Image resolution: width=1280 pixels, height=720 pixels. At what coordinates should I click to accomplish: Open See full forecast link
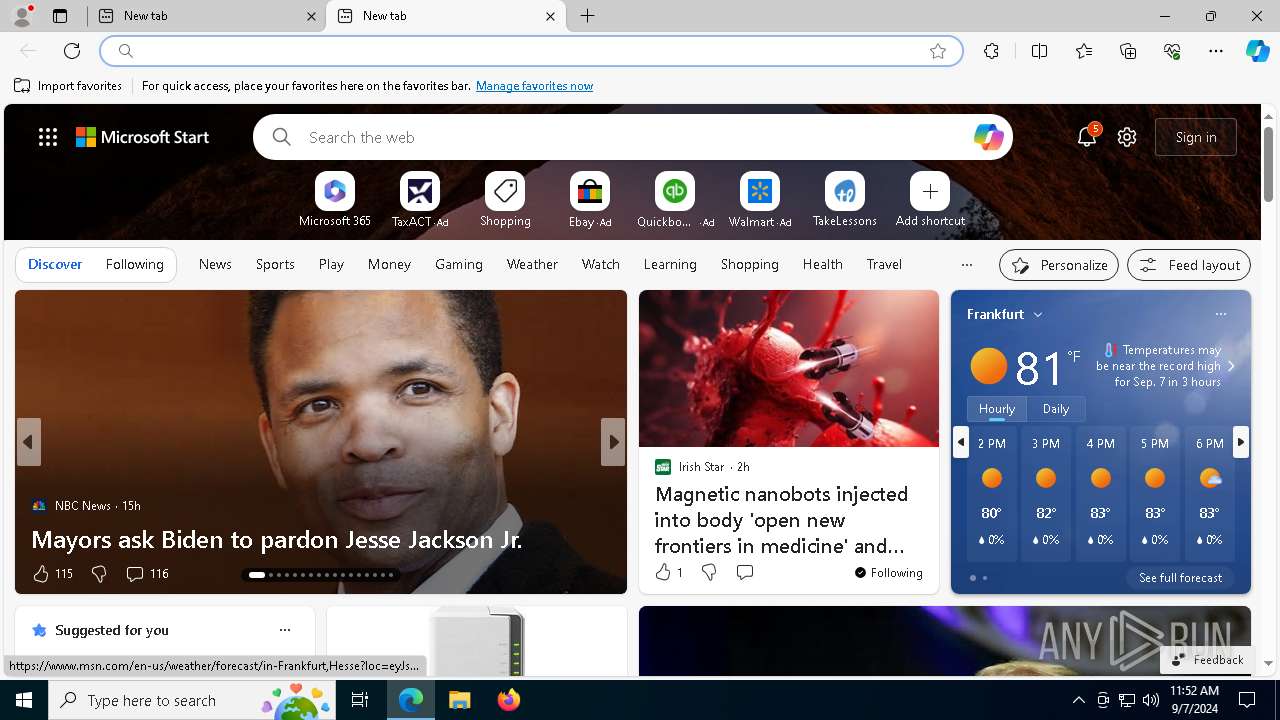(1180, 578)
